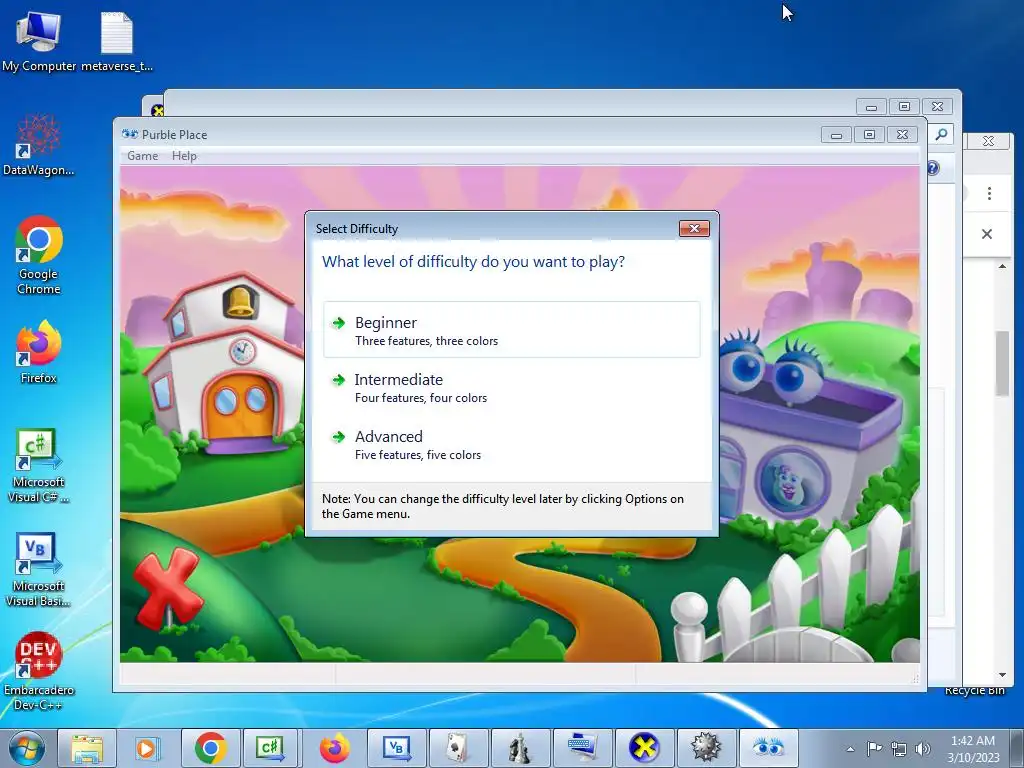
Task: Click the scroll up arrow in the right background window
Action: coord(1002,266)
